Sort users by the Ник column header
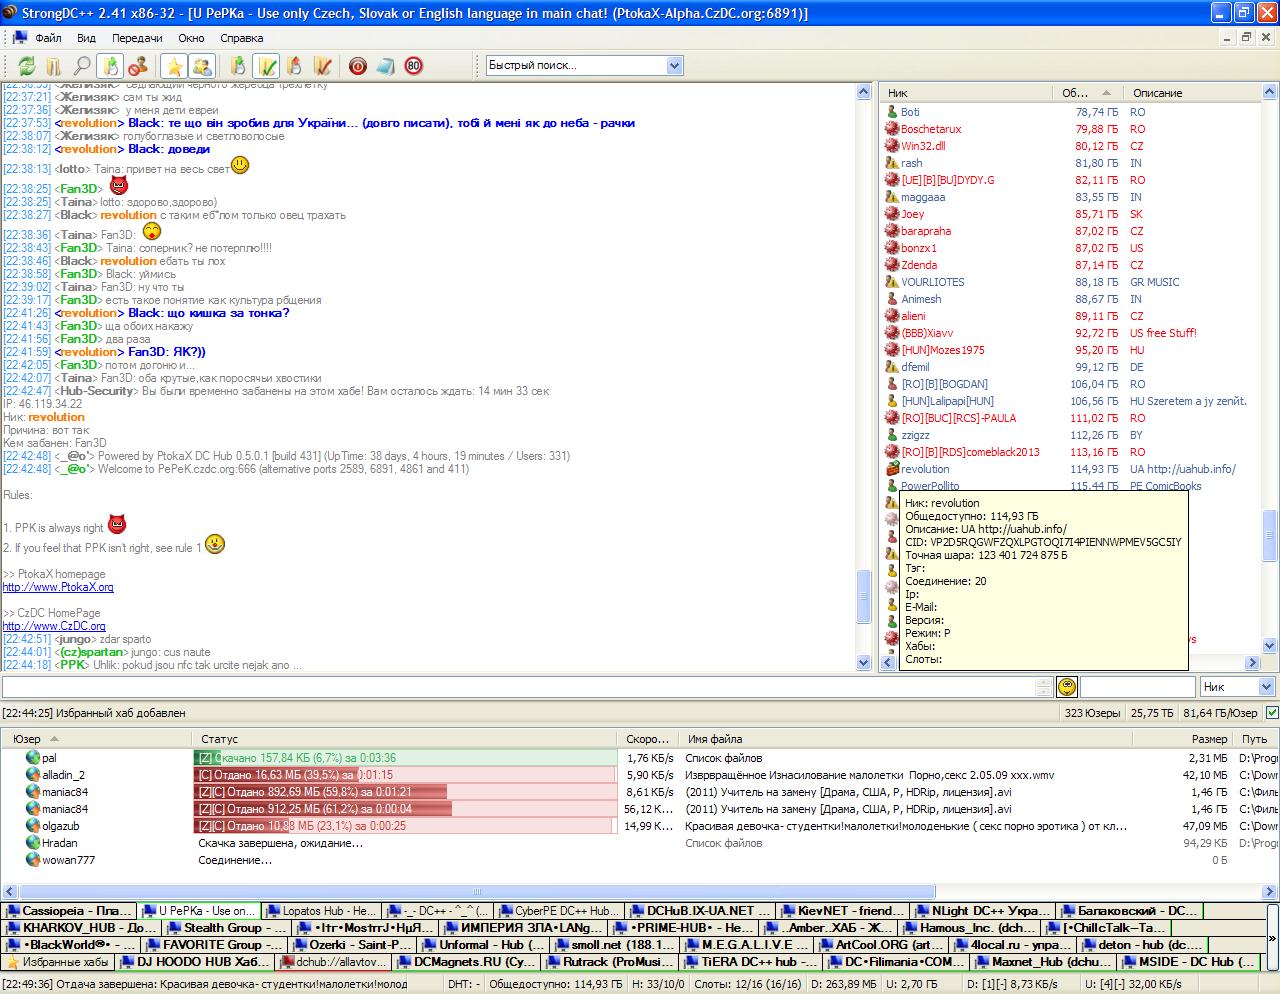This screenshot has height=994, width=1280. coord(968,93)
